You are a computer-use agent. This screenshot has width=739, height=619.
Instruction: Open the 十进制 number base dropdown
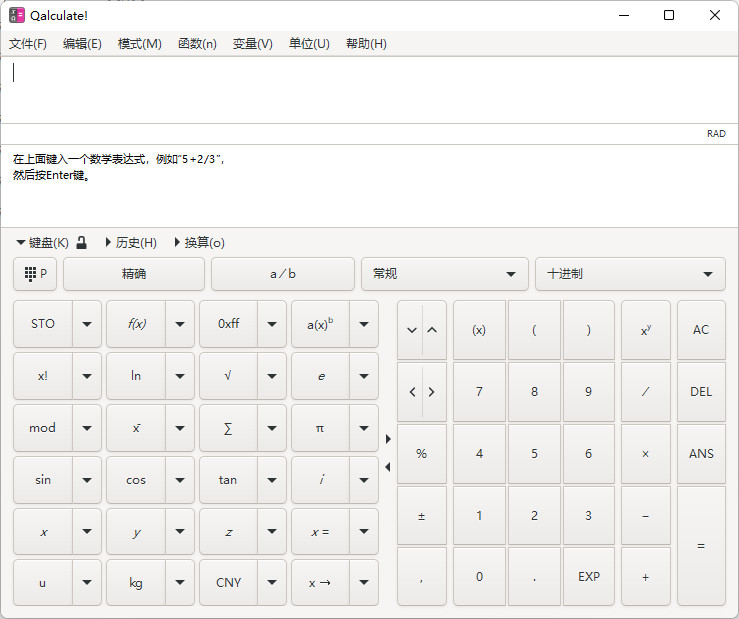pos(630,274)
